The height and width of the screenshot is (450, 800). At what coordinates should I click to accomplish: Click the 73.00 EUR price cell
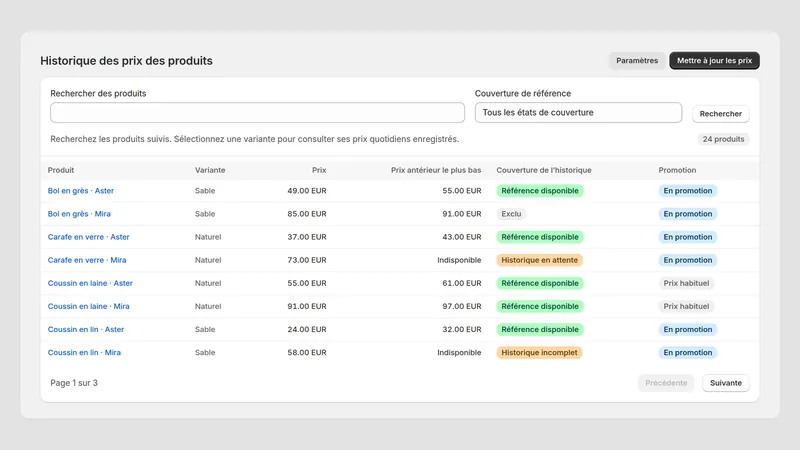307,260
